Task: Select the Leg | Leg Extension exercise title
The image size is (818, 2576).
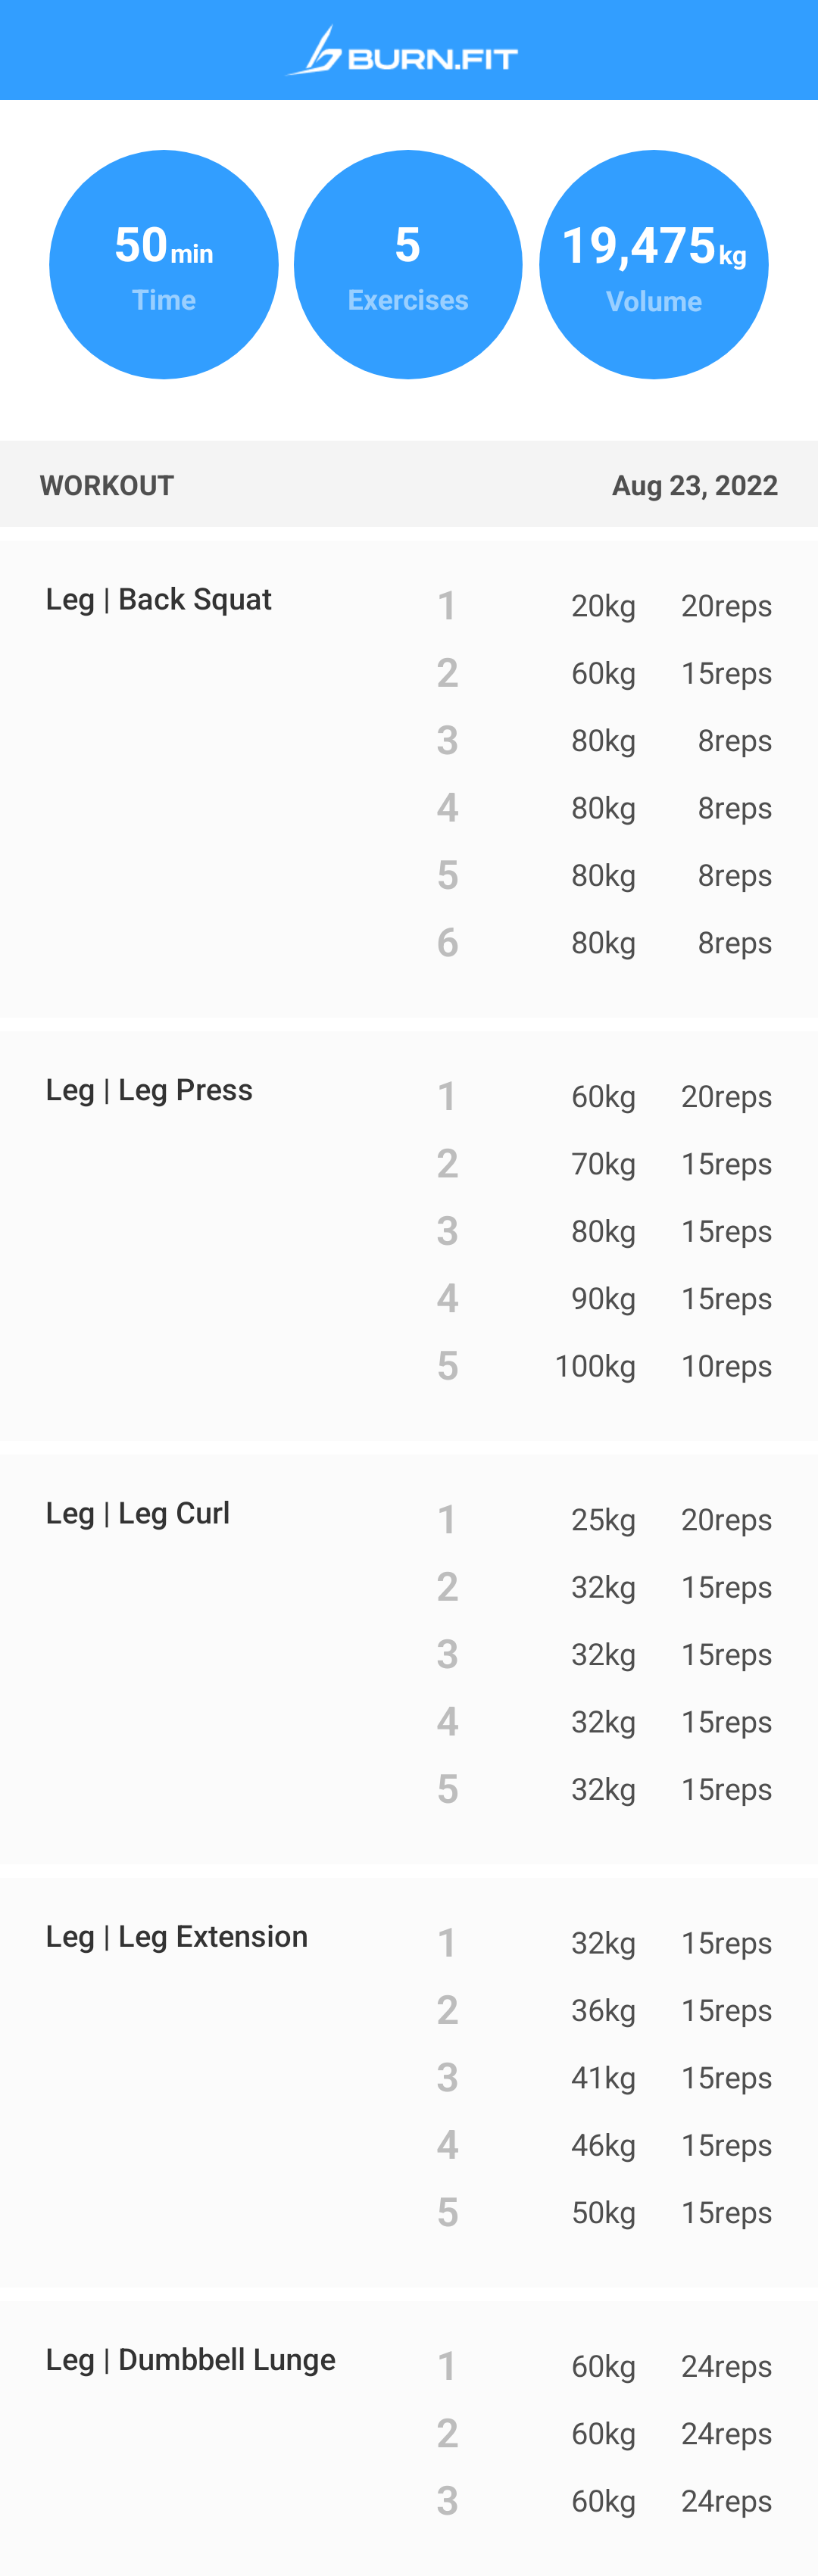Action: click(x=177, y=1937)
